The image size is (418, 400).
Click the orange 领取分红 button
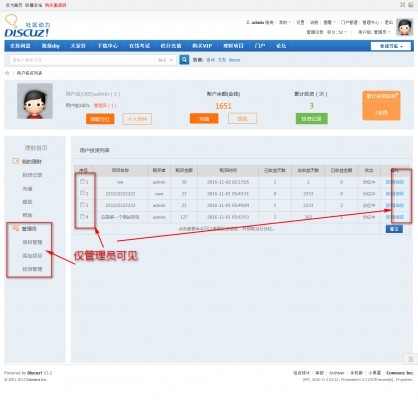click(x=100, y=119)
